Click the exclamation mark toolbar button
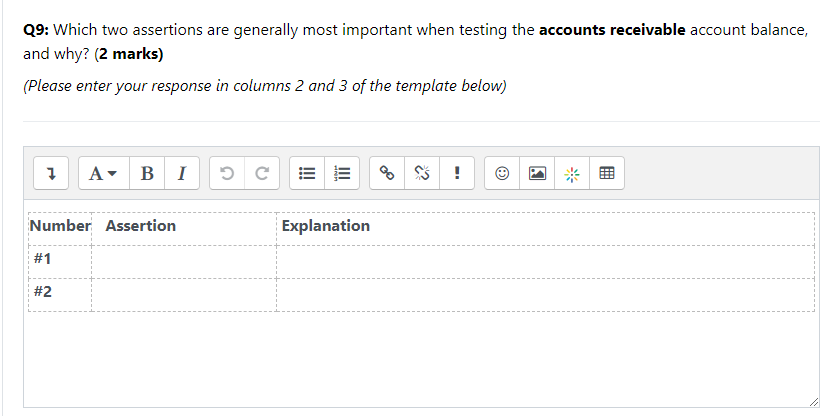This screenshot has height=416, width=830. [456, 174]
